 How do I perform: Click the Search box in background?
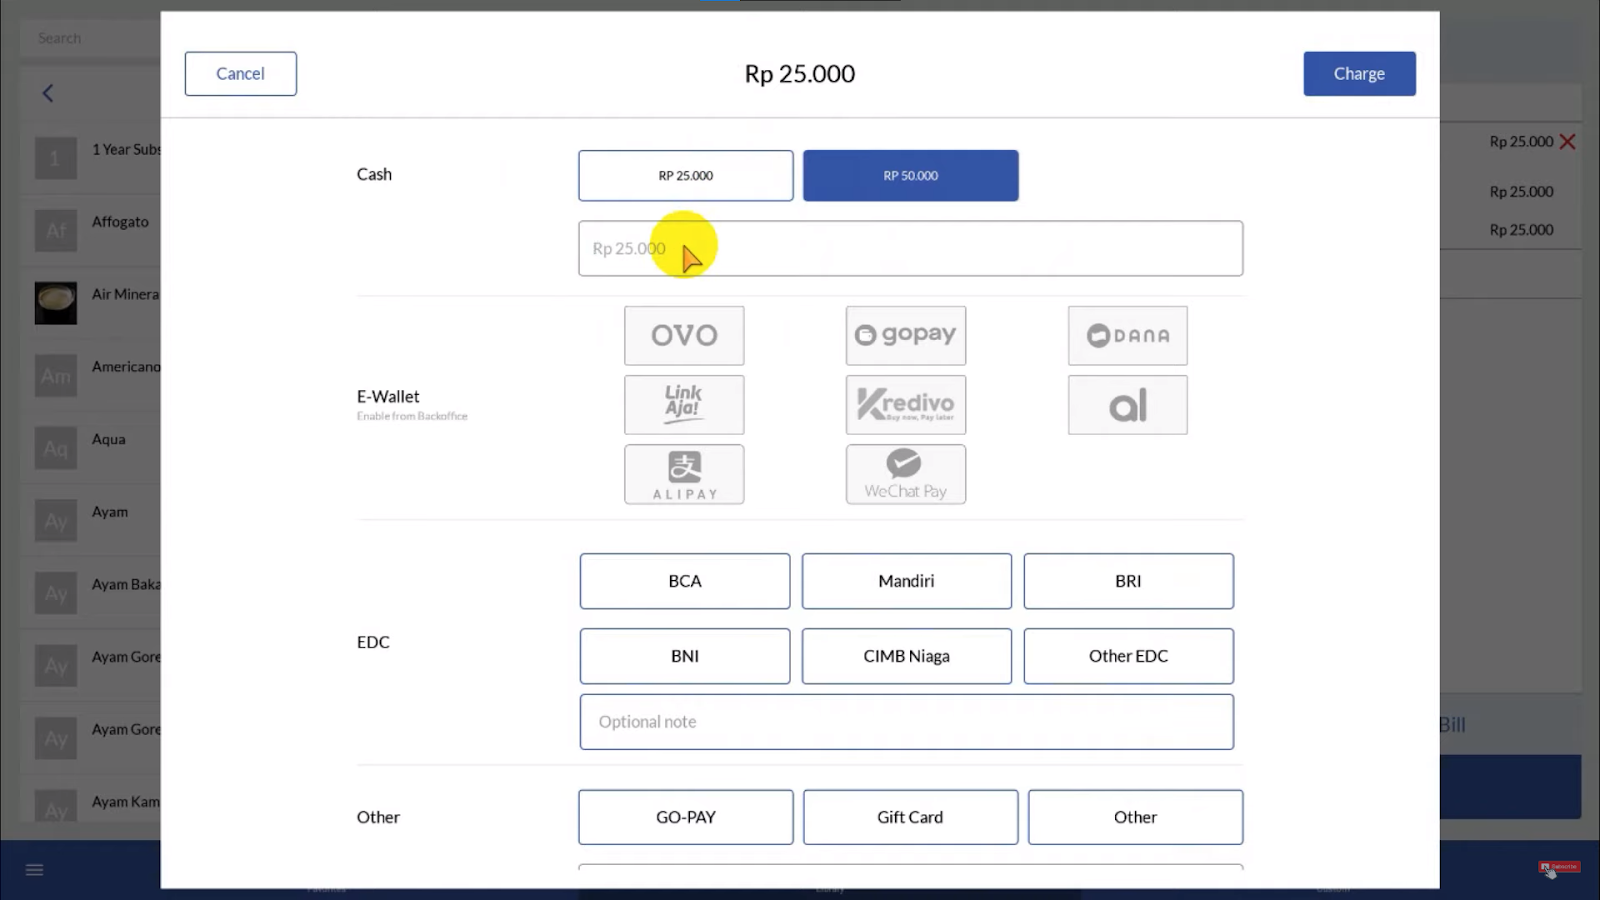pyautogui.click(x=90, y=38)
